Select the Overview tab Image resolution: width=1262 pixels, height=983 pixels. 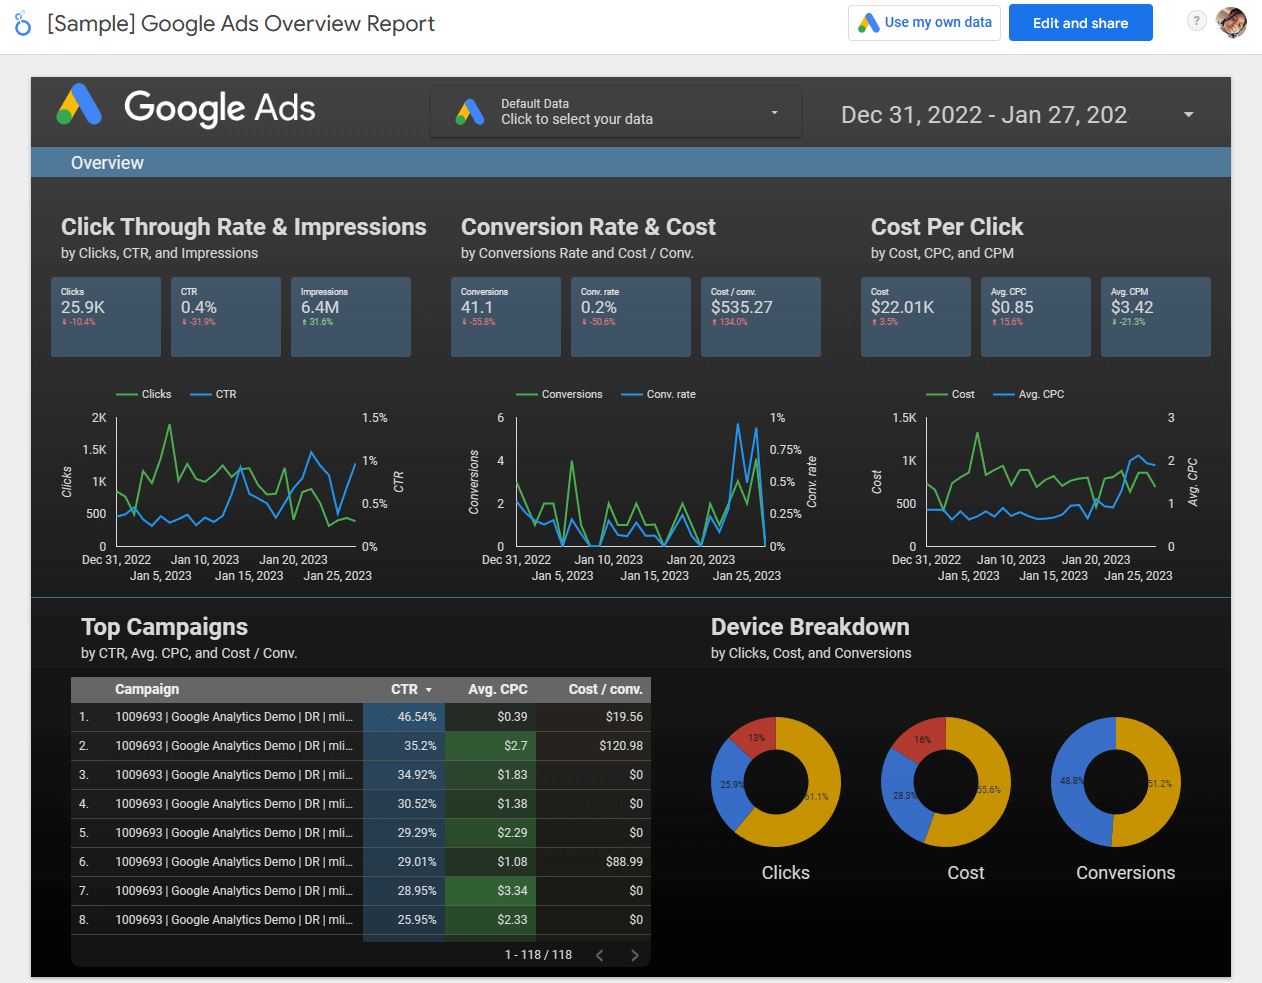pos(107,163)
